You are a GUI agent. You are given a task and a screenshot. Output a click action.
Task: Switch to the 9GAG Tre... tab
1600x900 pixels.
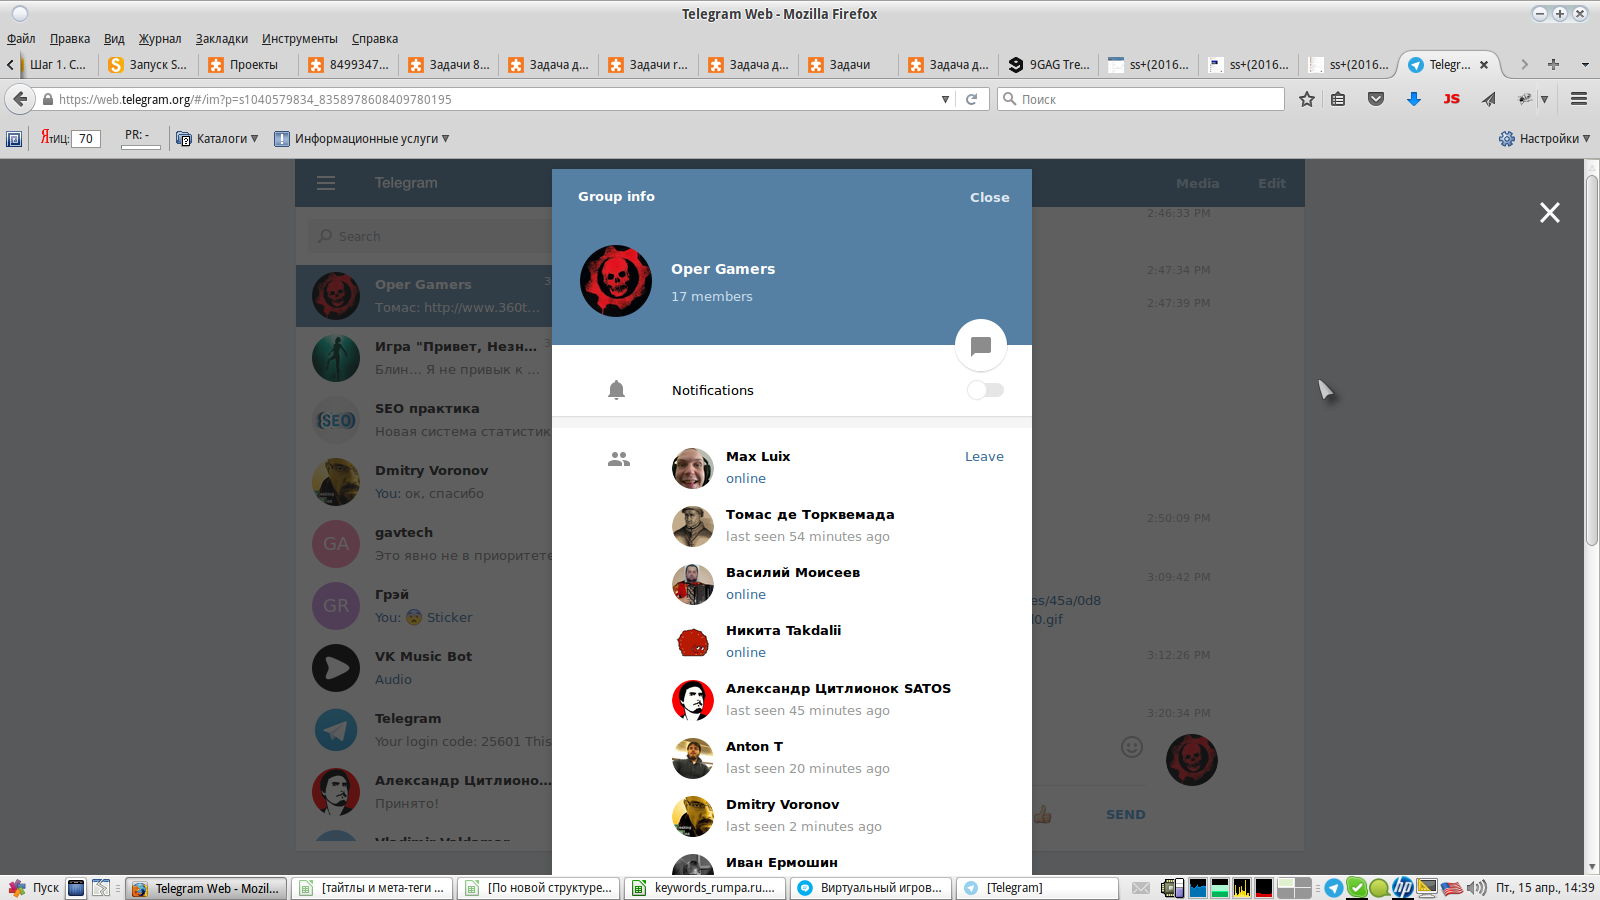tap(1048, 65)
